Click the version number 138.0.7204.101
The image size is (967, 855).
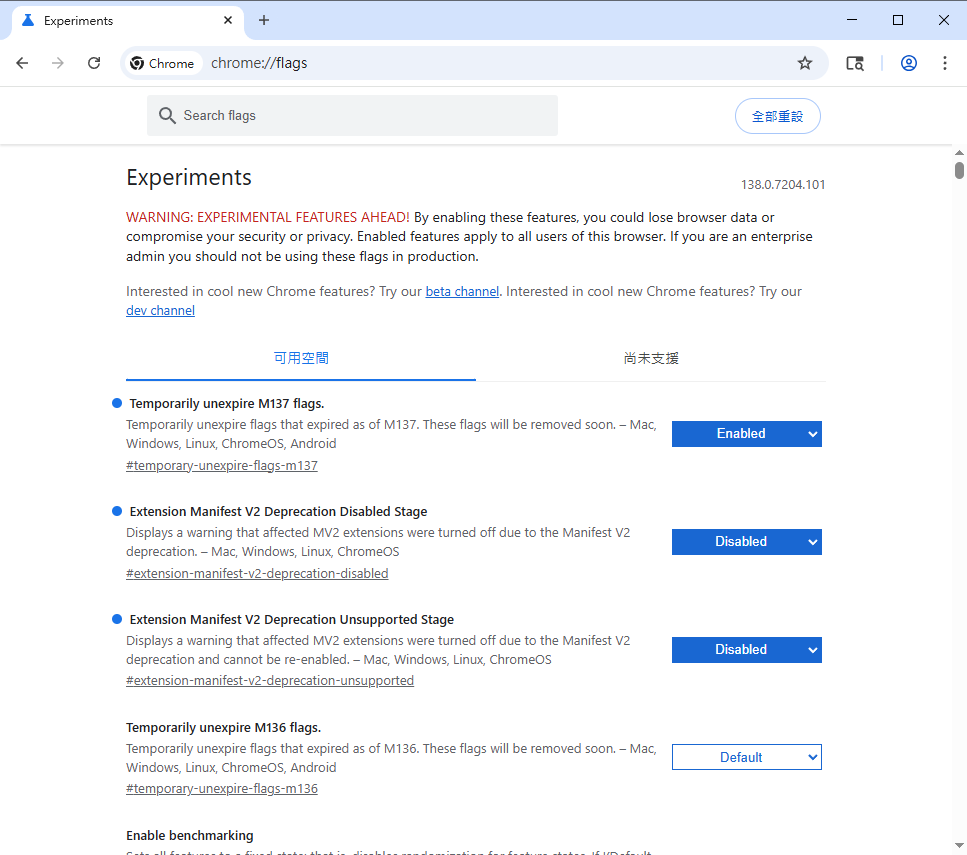coord(783,184)
